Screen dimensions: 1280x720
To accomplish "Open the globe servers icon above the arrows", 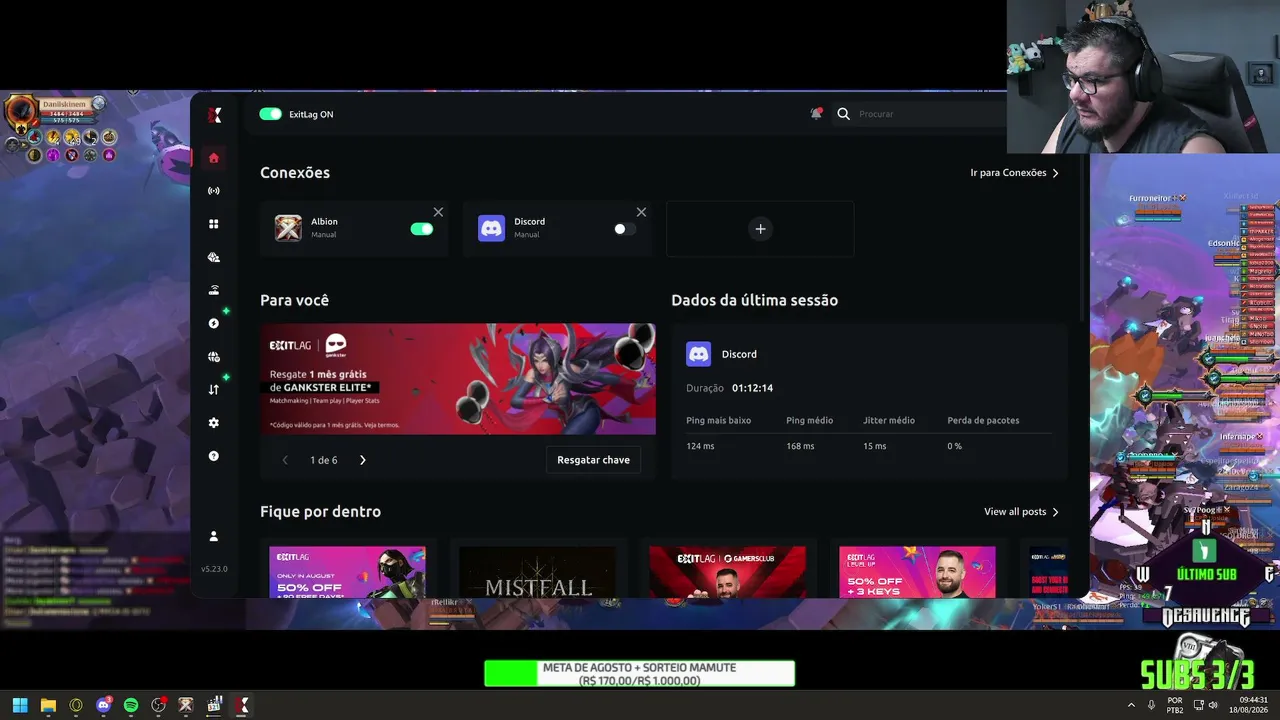I will tap(213, 357).
